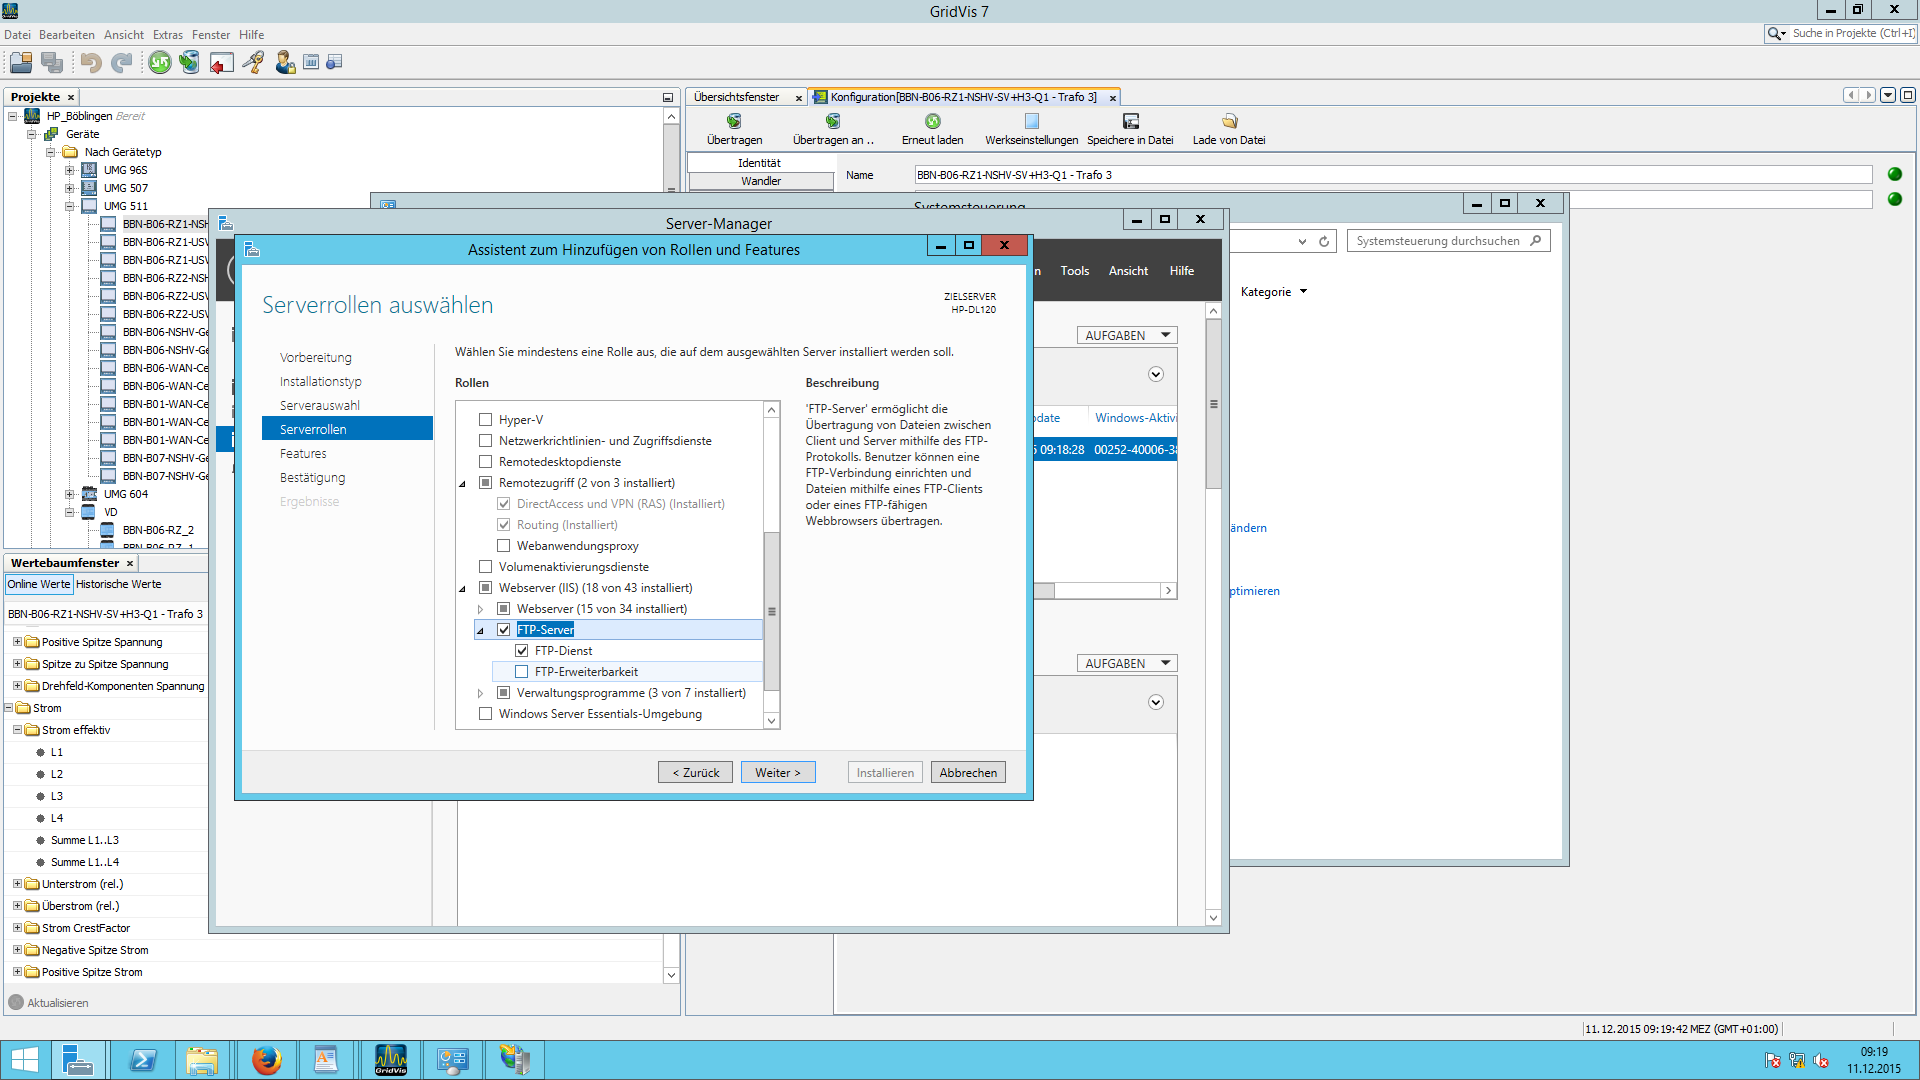Click the Systemsteuerung durchsuchen search field
This screenshot has width=1920, height=1080.
(x=1437, y=241)
